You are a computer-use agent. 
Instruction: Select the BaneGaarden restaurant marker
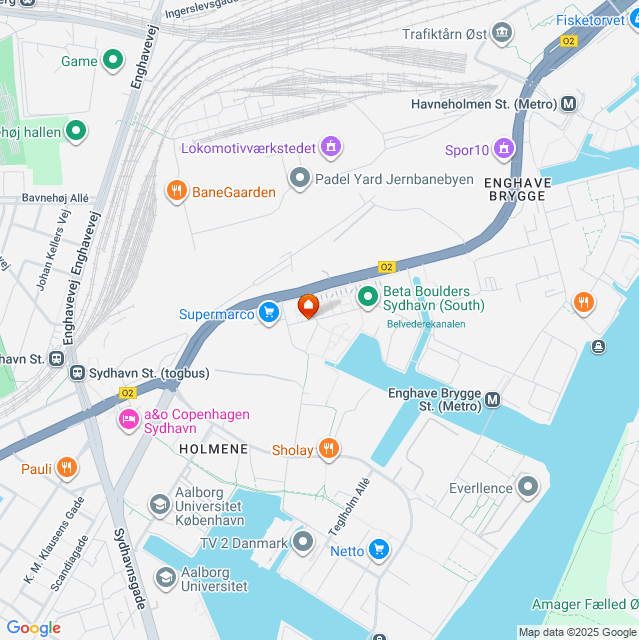(x=177, y=191)
